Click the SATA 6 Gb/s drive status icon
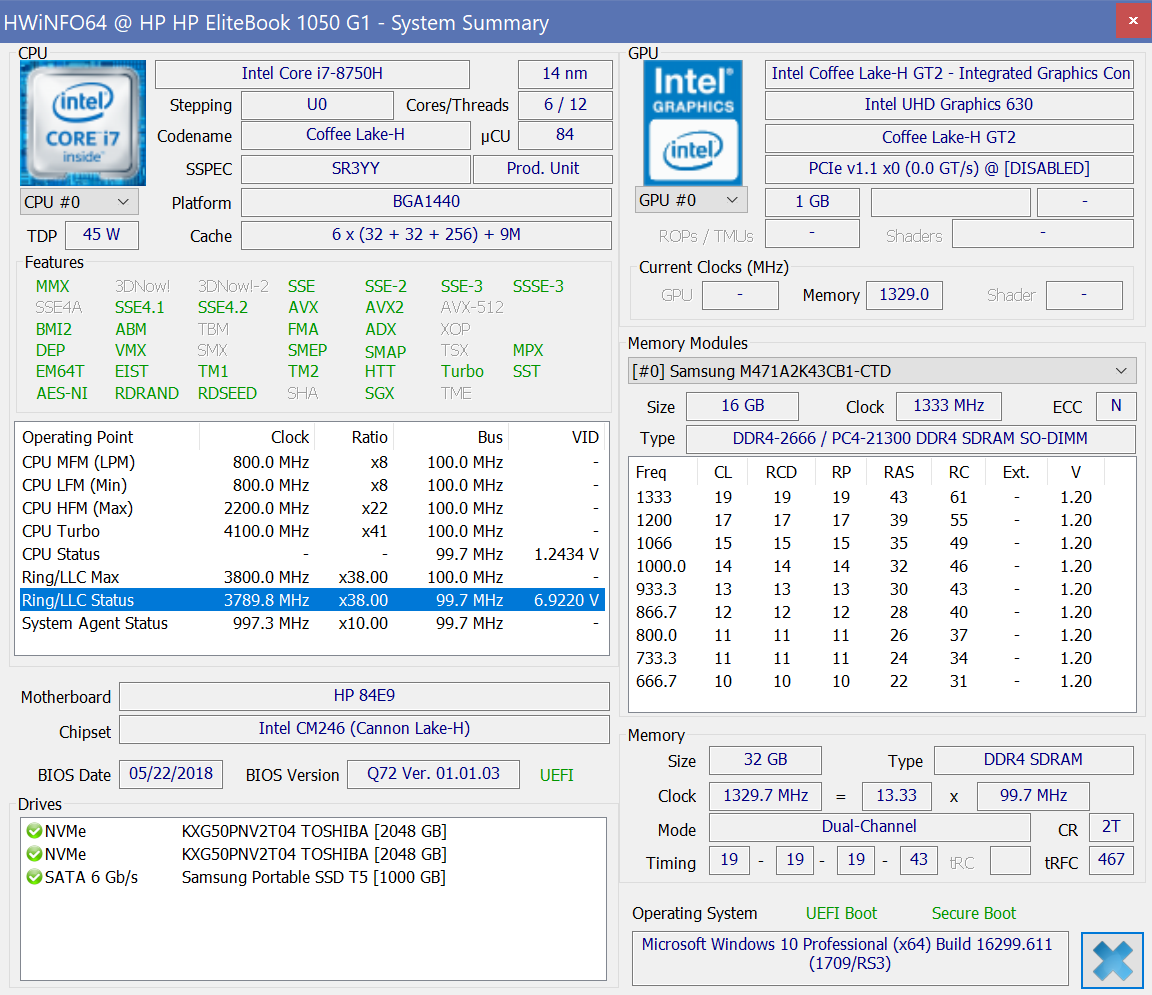 click(34, 878)
